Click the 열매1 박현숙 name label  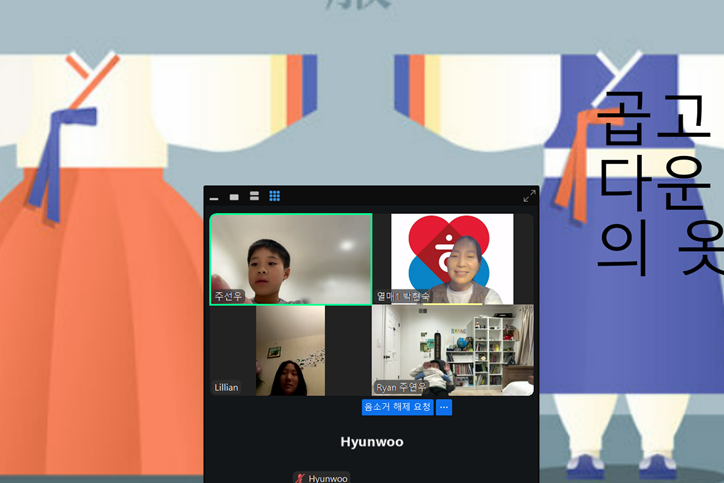[403, 296]
